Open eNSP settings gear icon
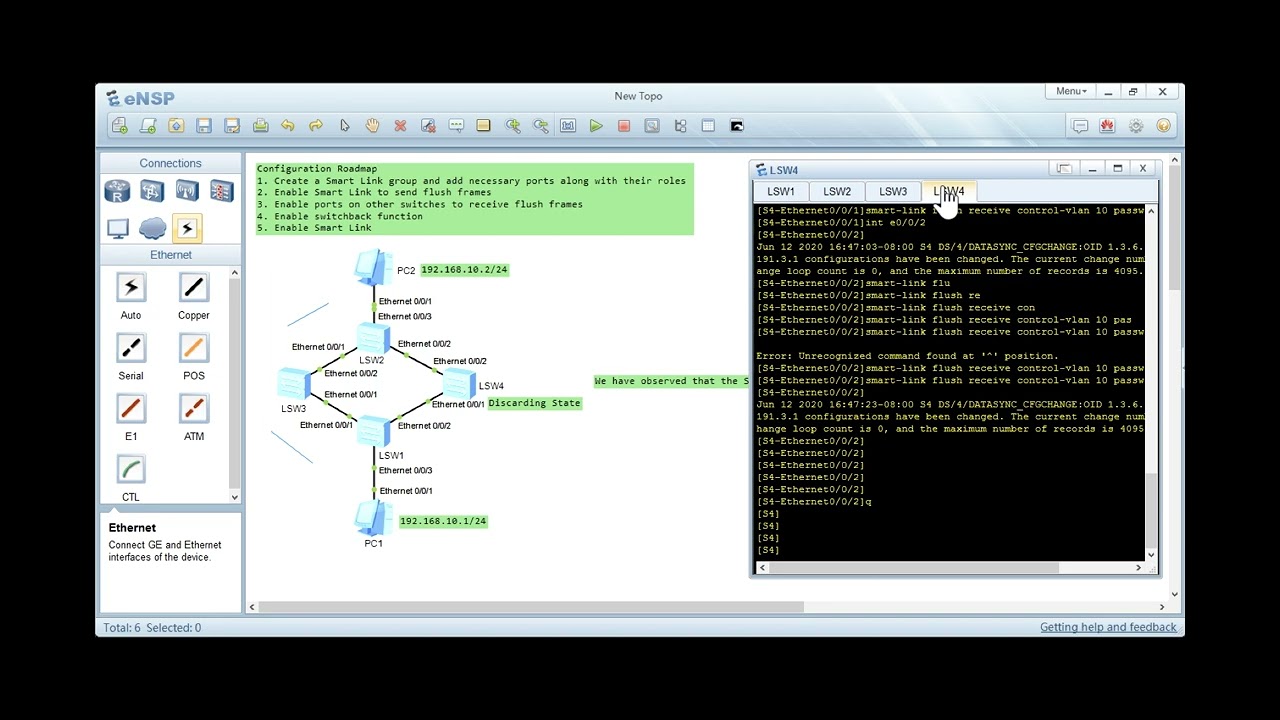Viewport: 1280px width, 720px height. 1135,126
